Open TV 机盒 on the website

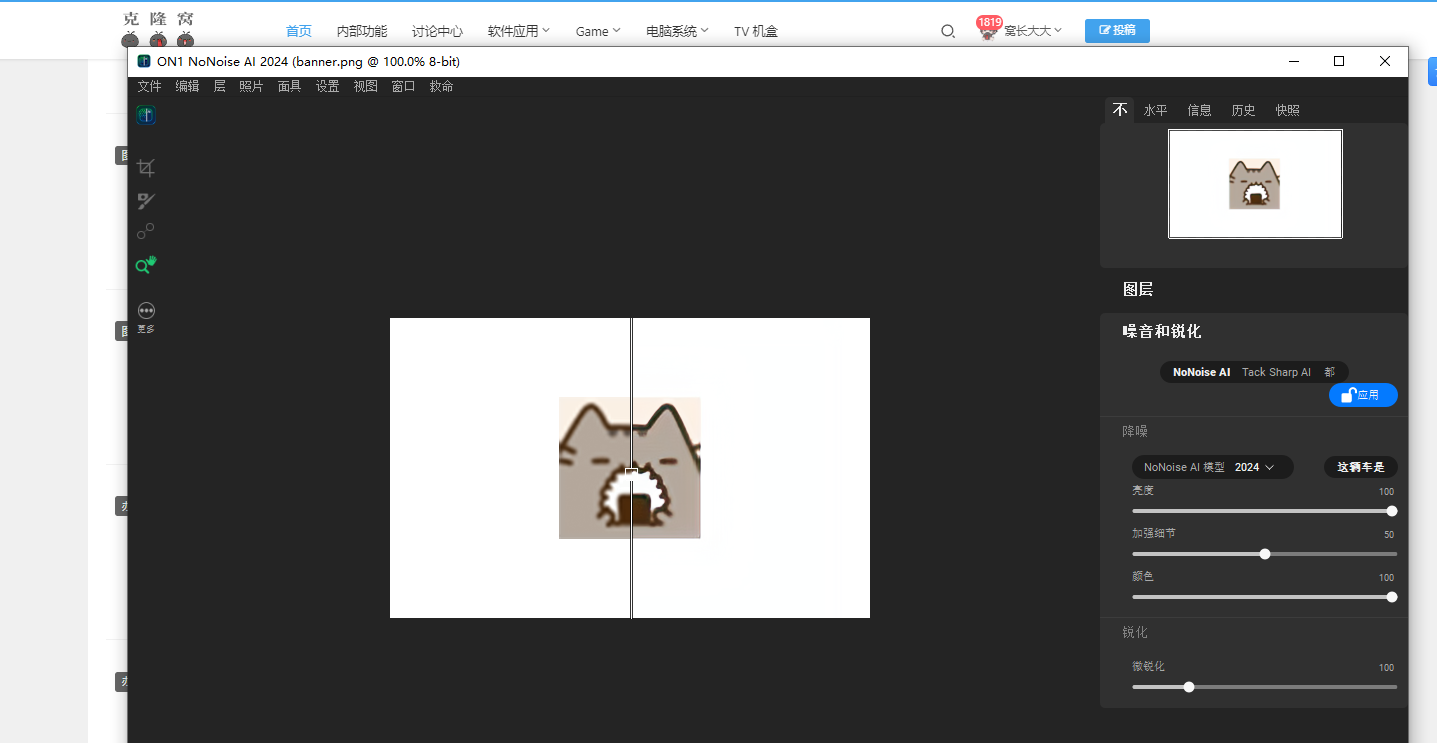point(756,31)
